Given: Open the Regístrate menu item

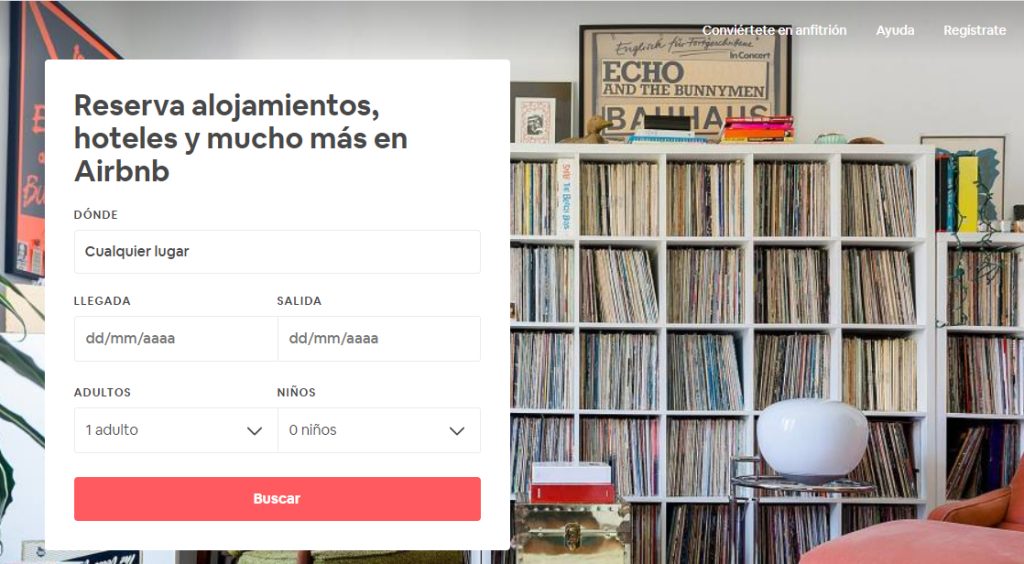Looking at the screenshot, I should [974, 30].
